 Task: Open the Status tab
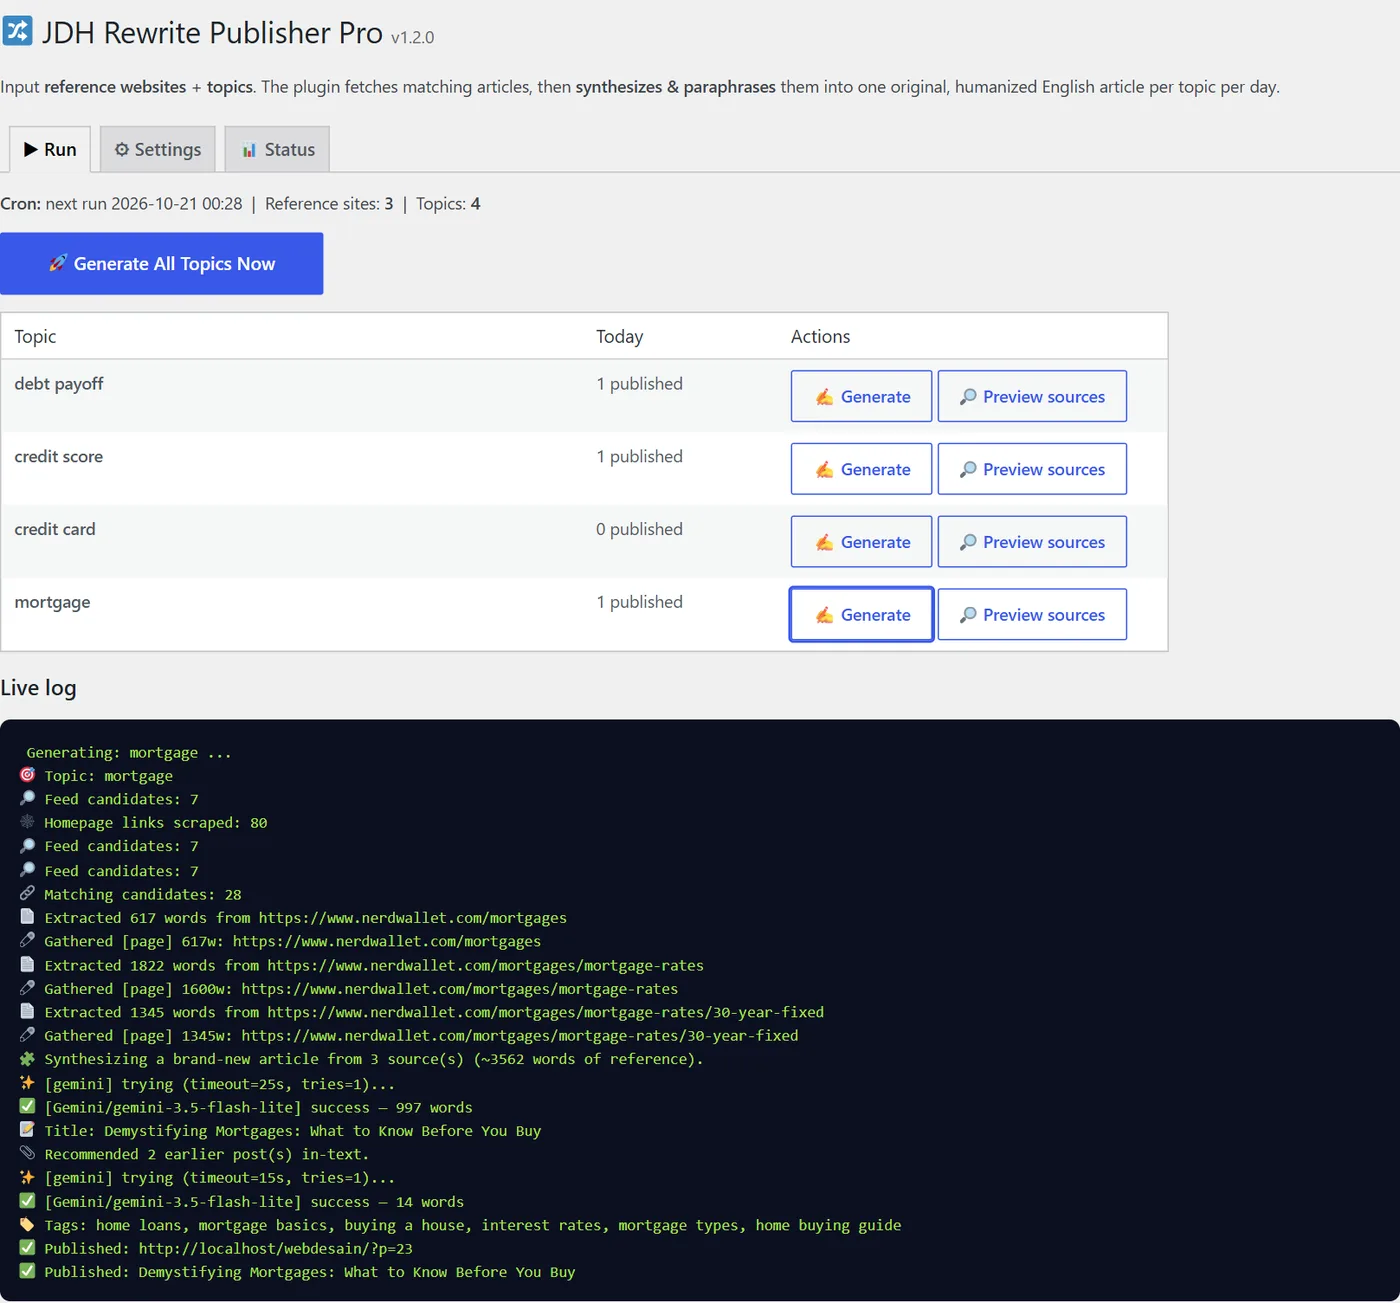tap(277, 149)
